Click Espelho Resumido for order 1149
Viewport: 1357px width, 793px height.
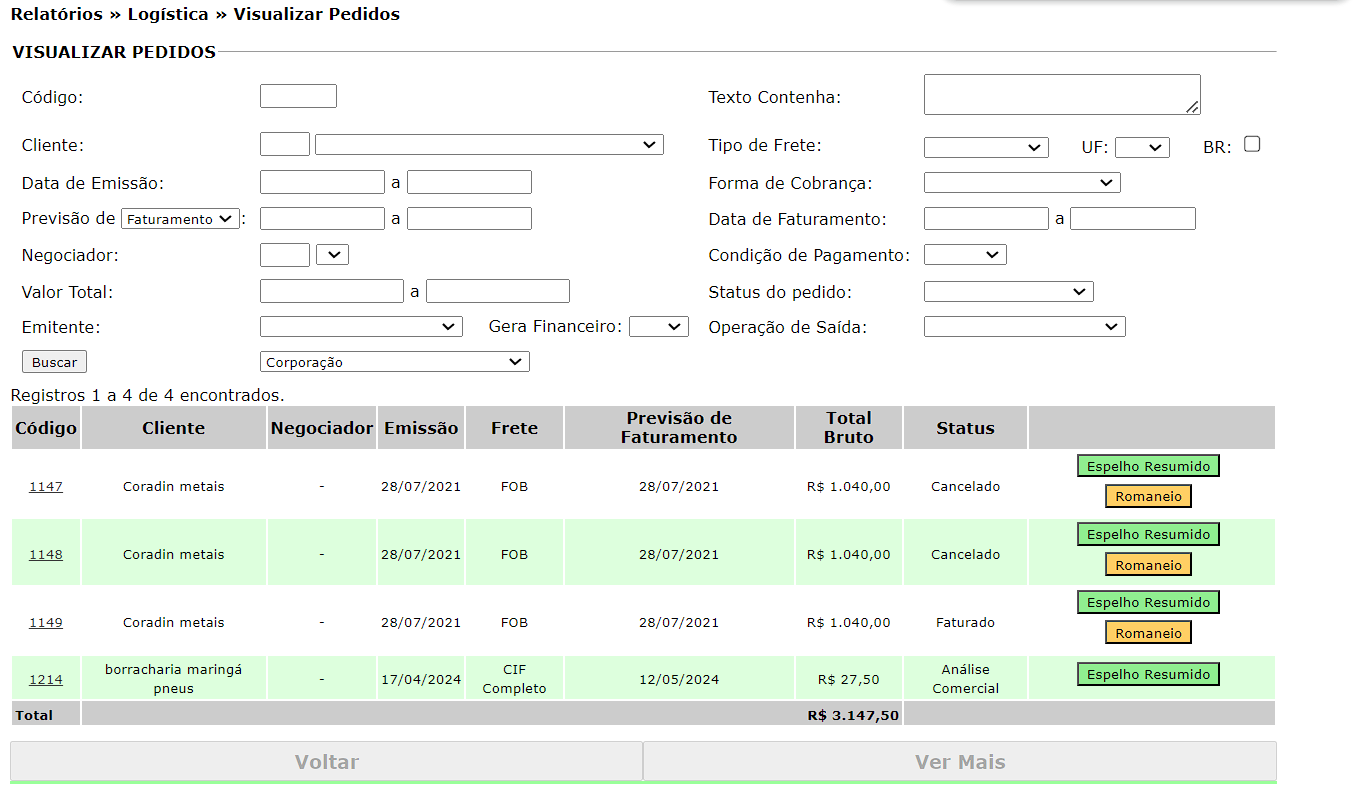(x=1148, y=602)
